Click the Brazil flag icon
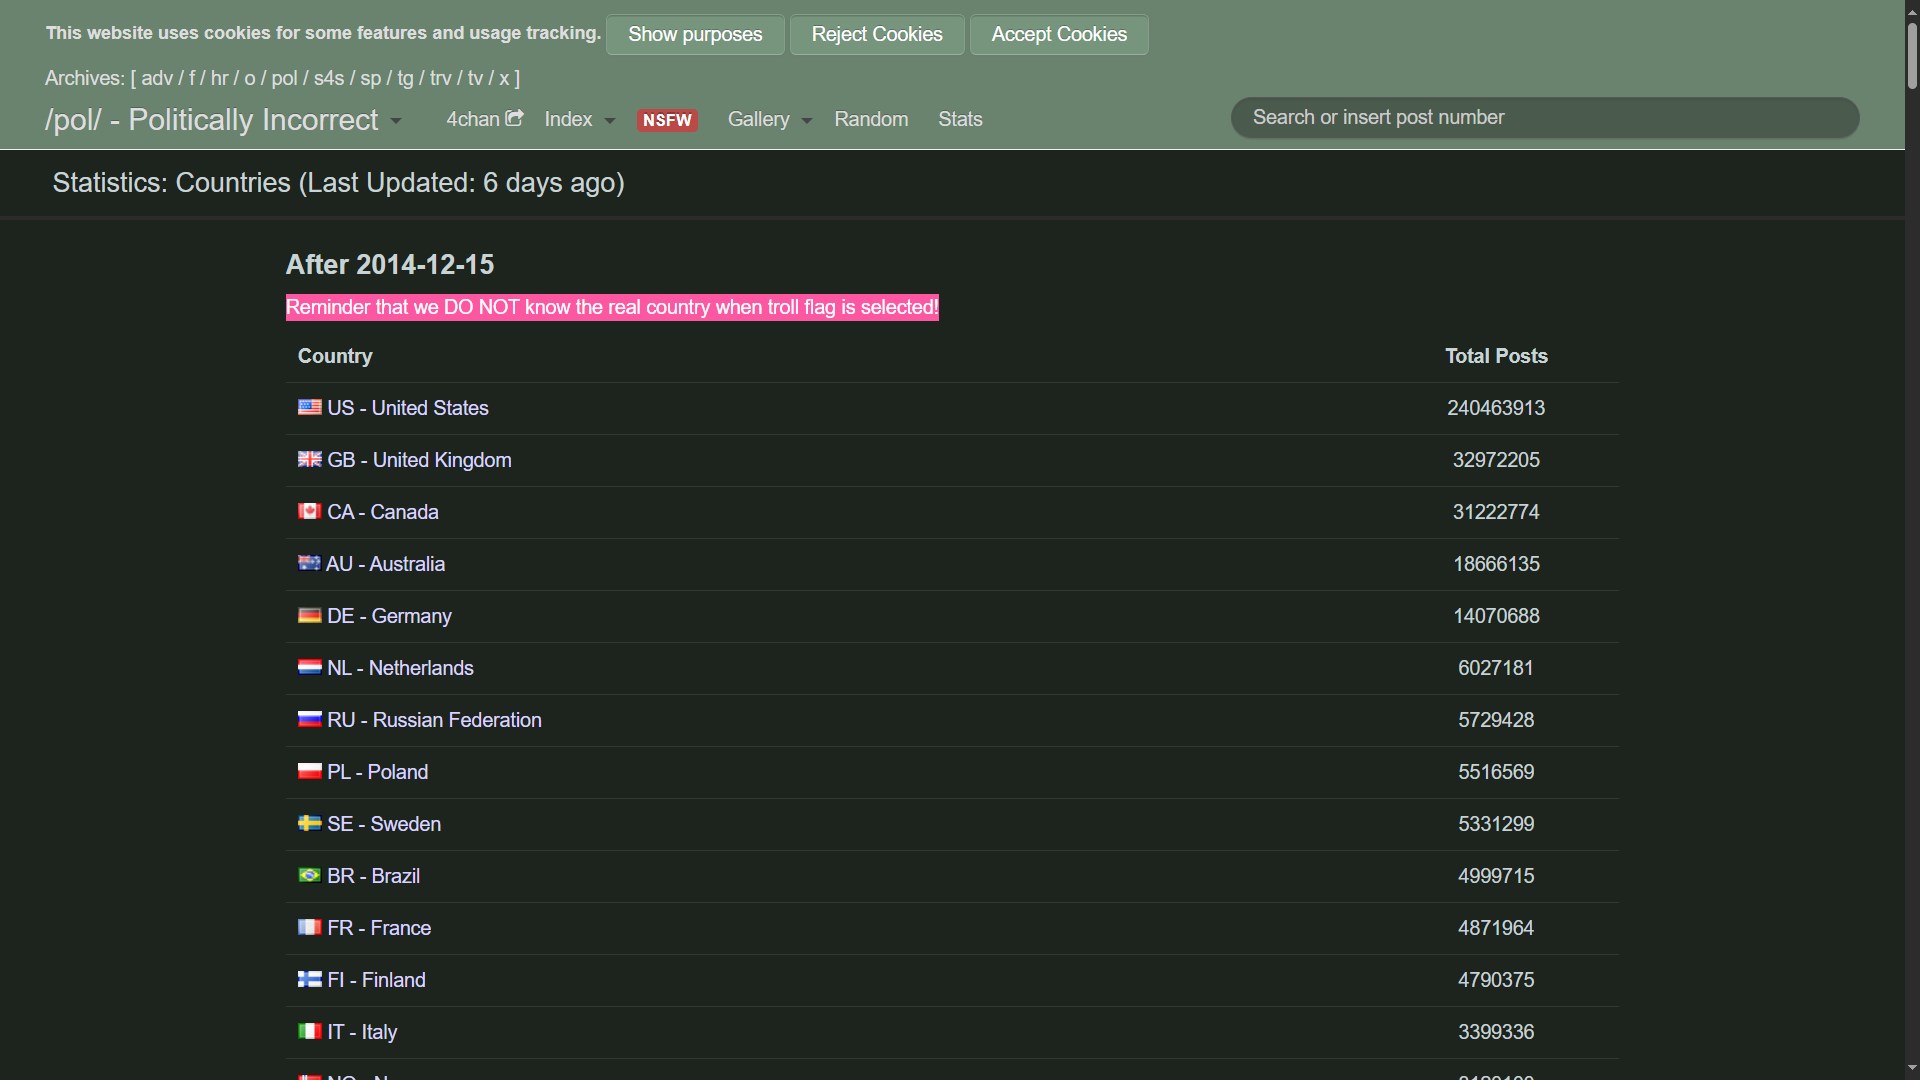This screenshot has width=1920, height=1080. pos(309,875)
